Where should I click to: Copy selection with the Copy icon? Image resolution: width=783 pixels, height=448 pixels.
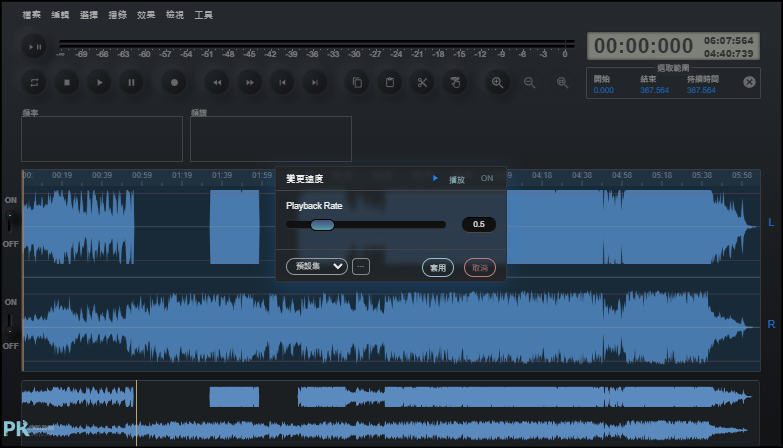point(357,82)
